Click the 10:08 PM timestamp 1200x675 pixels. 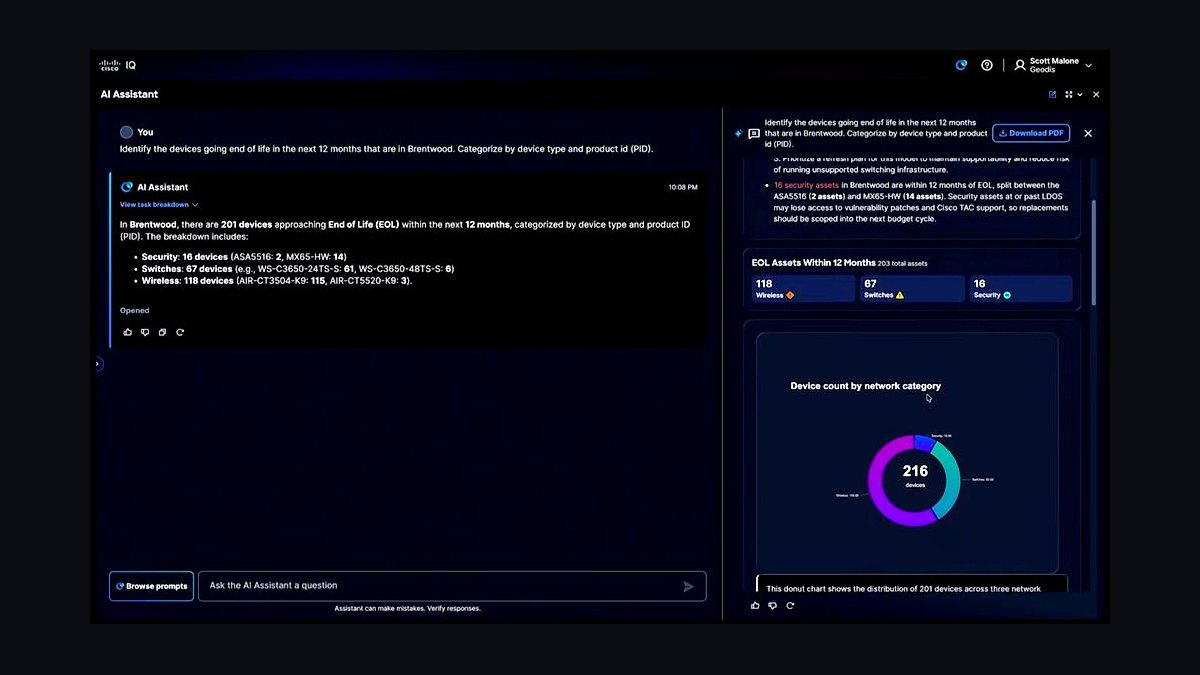point(683,187)
